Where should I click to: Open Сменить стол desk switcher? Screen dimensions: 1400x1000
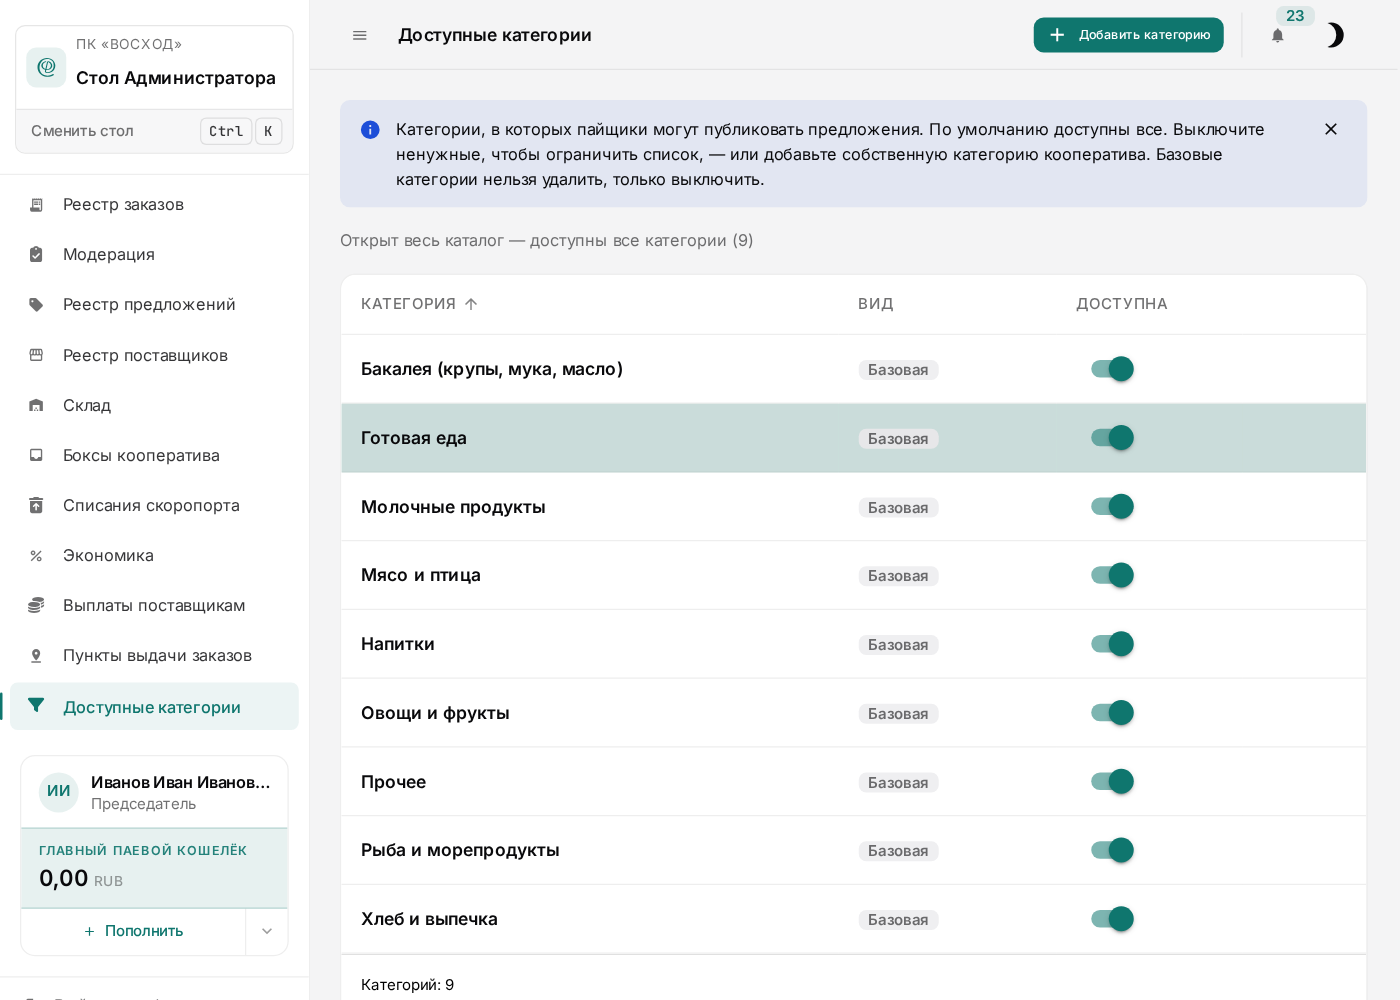tap(155, 131)
